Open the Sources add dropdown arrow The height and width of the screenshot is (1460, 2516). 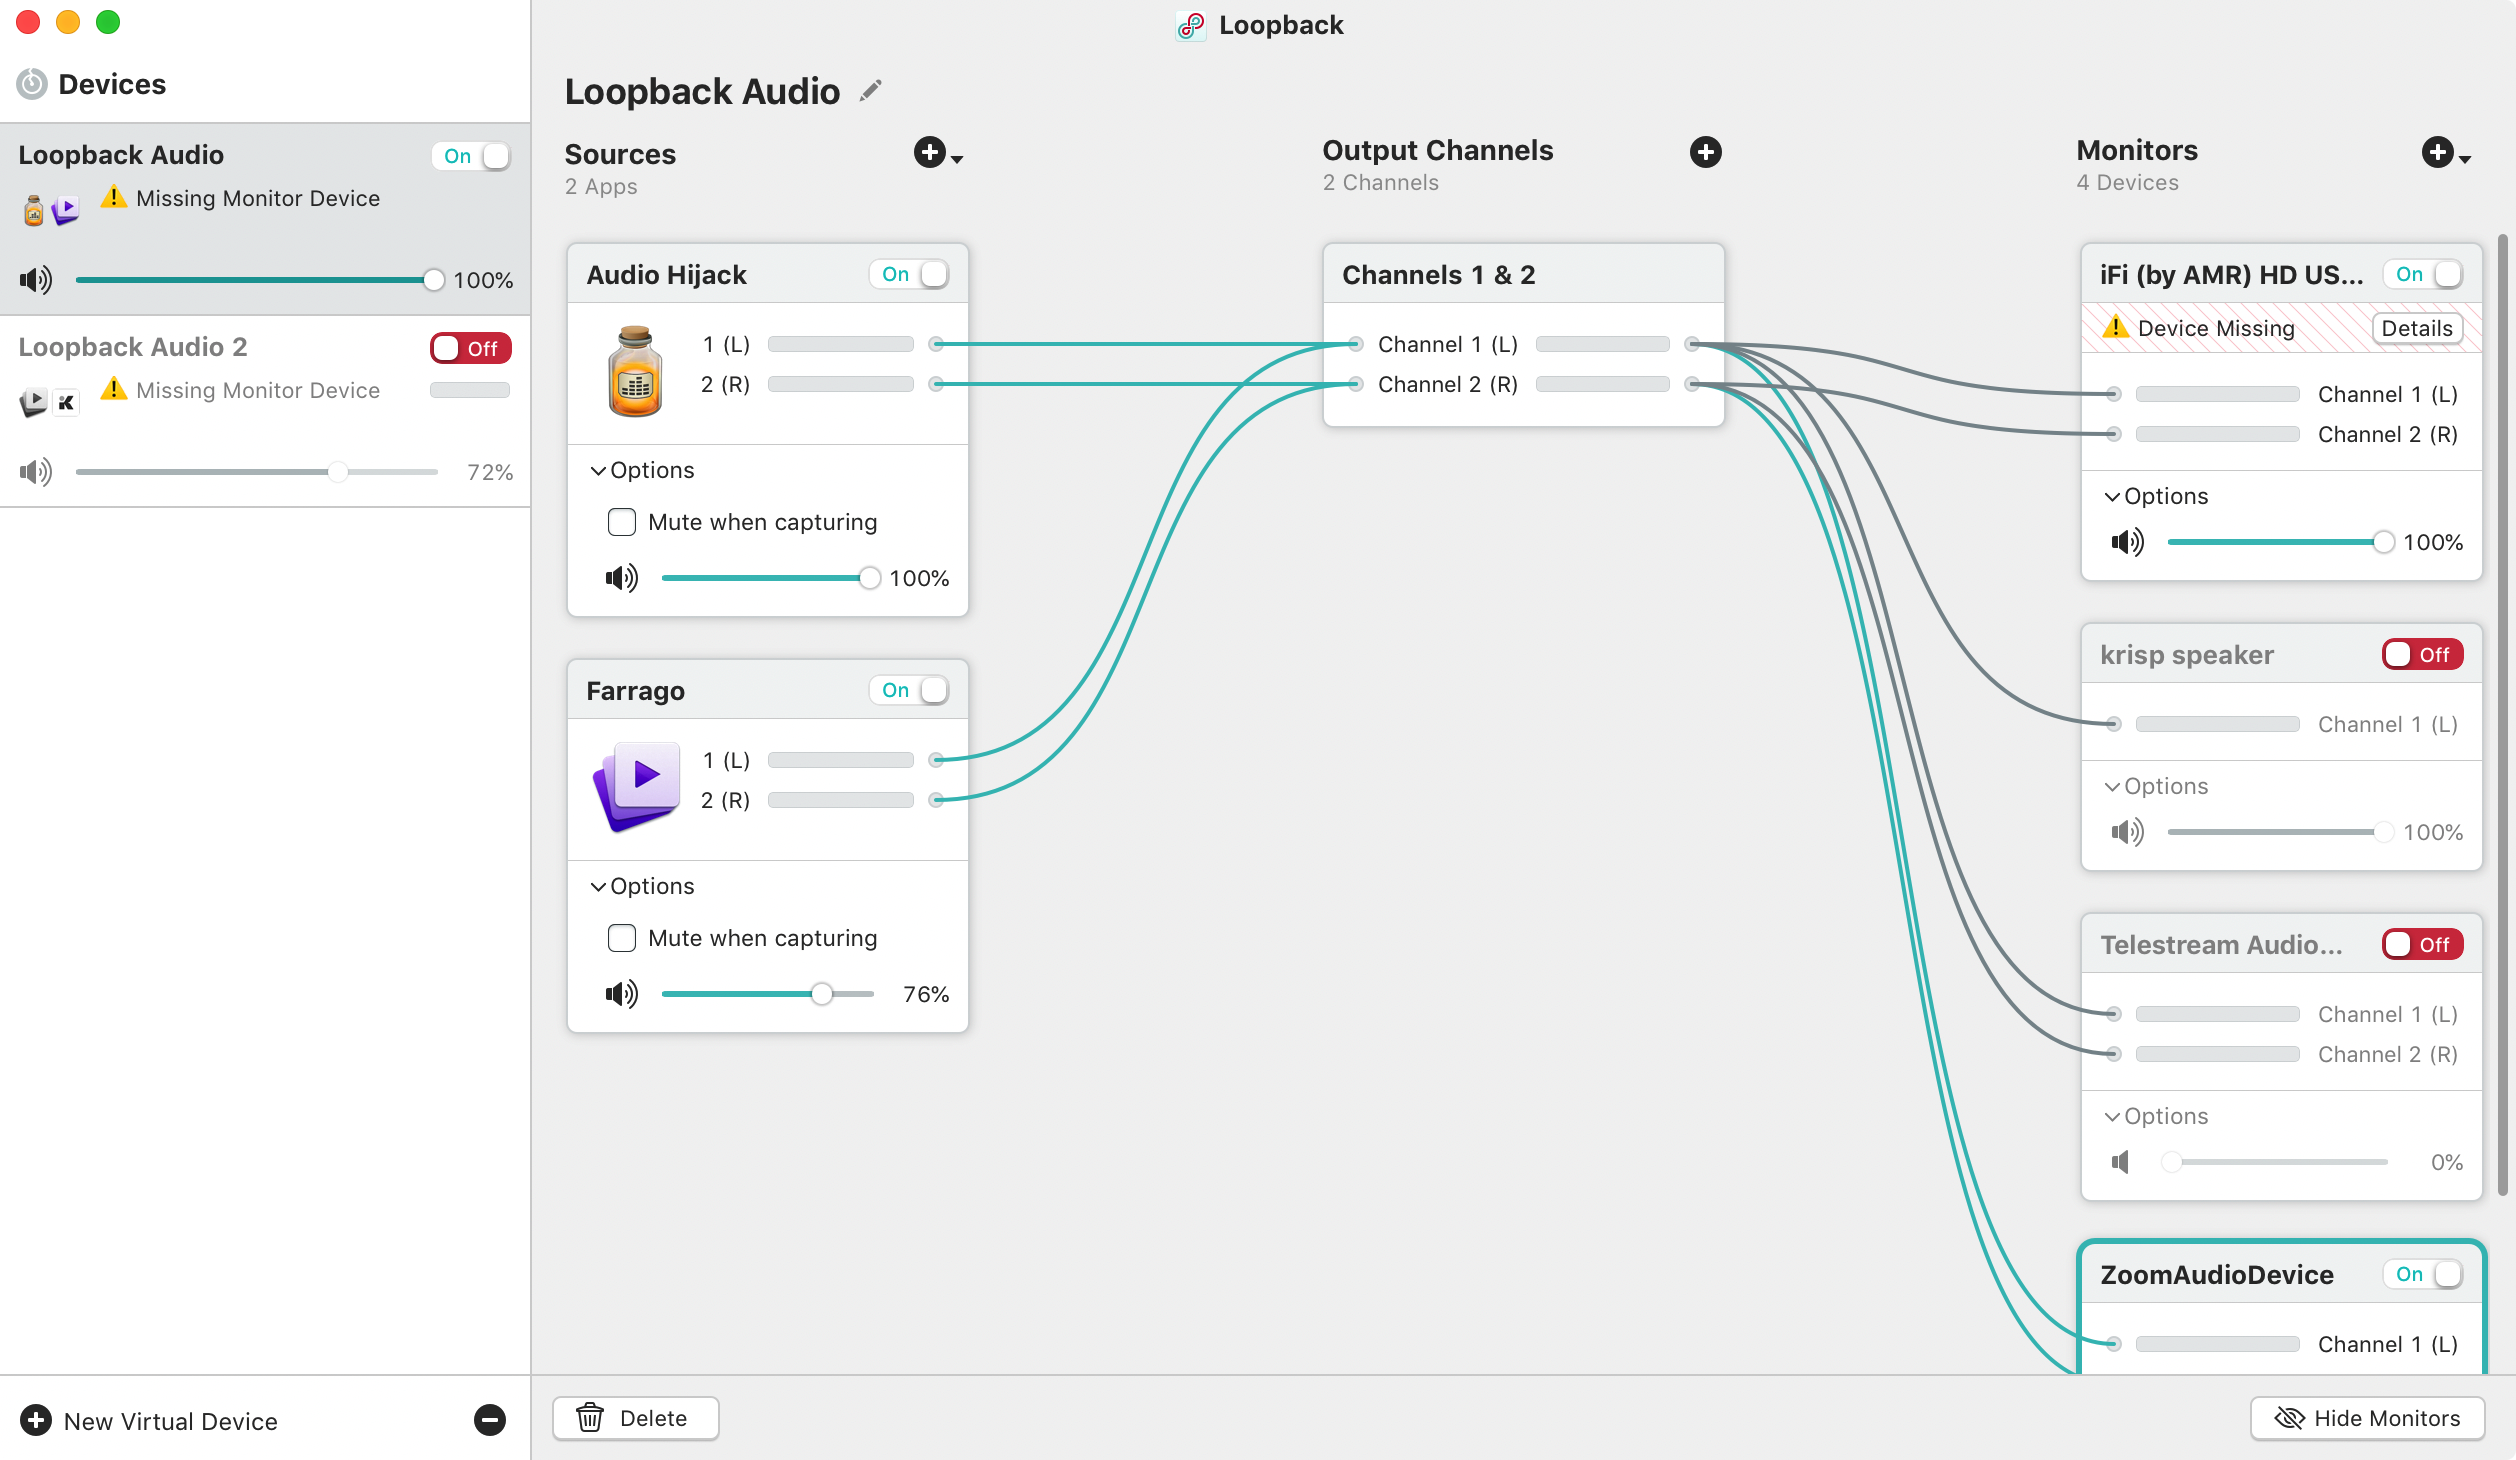(957, 159)
